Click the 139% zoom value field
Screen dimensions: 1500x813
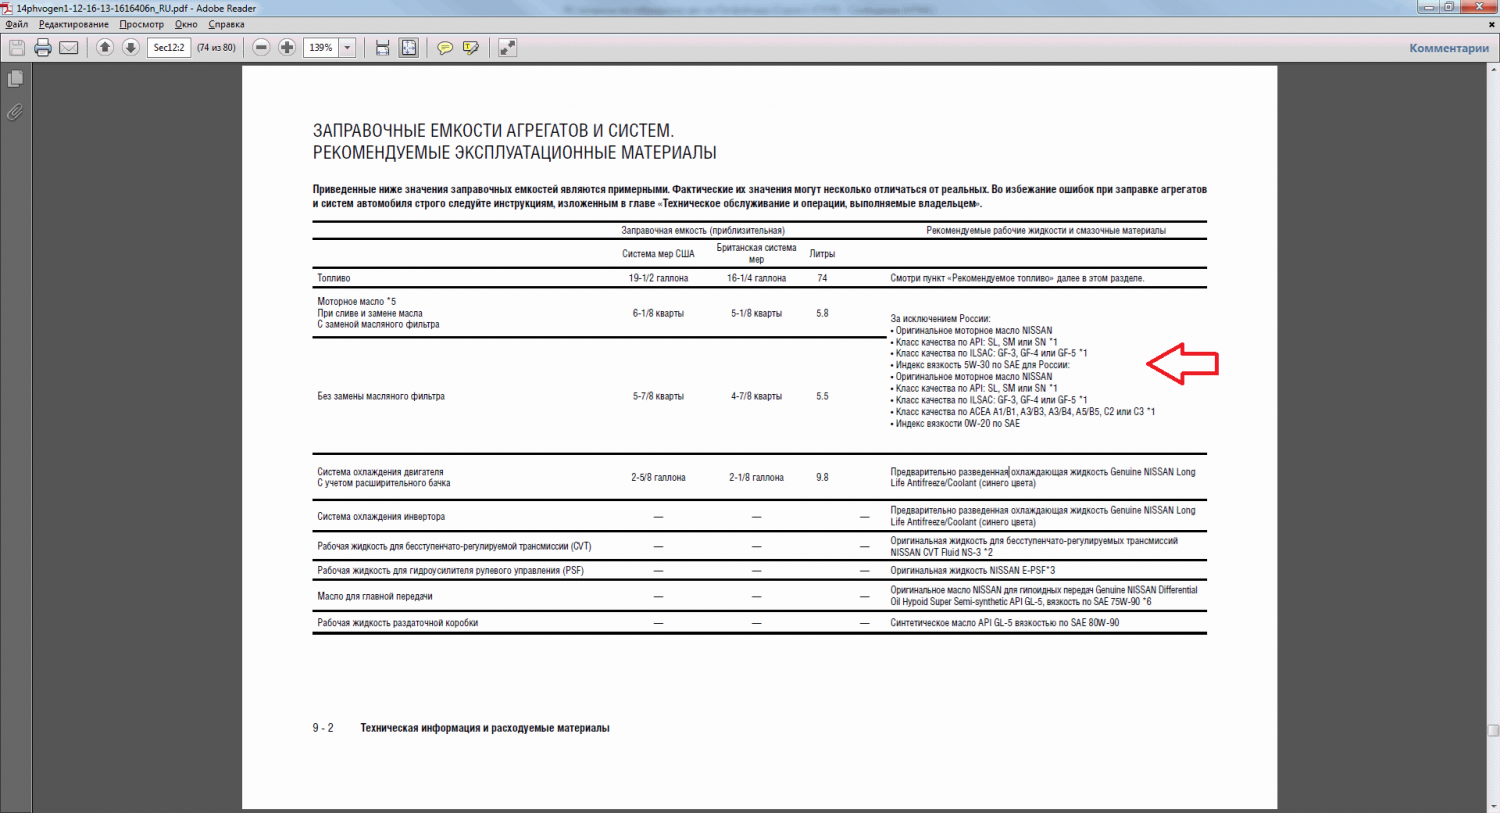(x=321, y=47)
